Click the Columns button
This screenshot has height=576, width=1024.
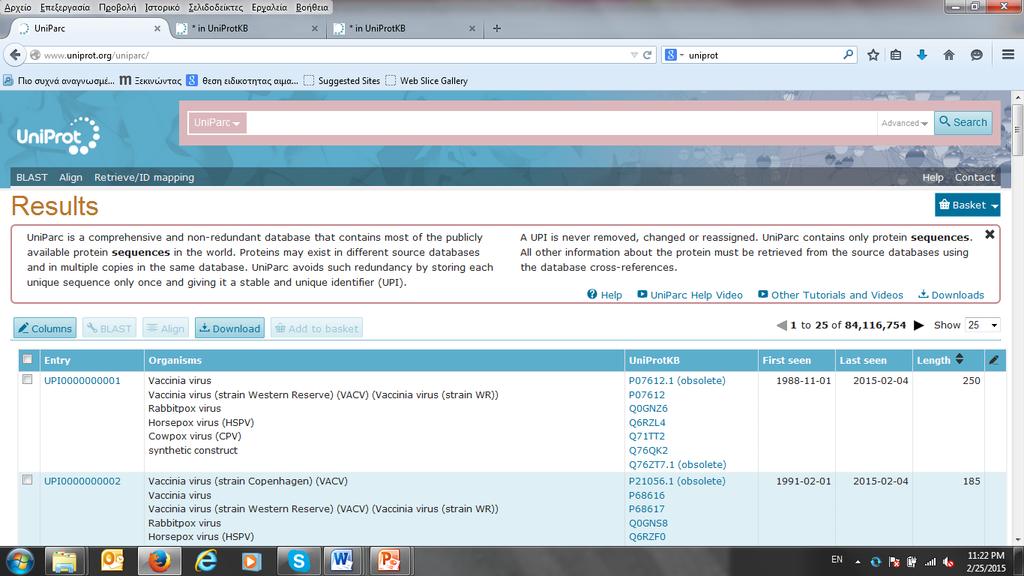(45, 328)
